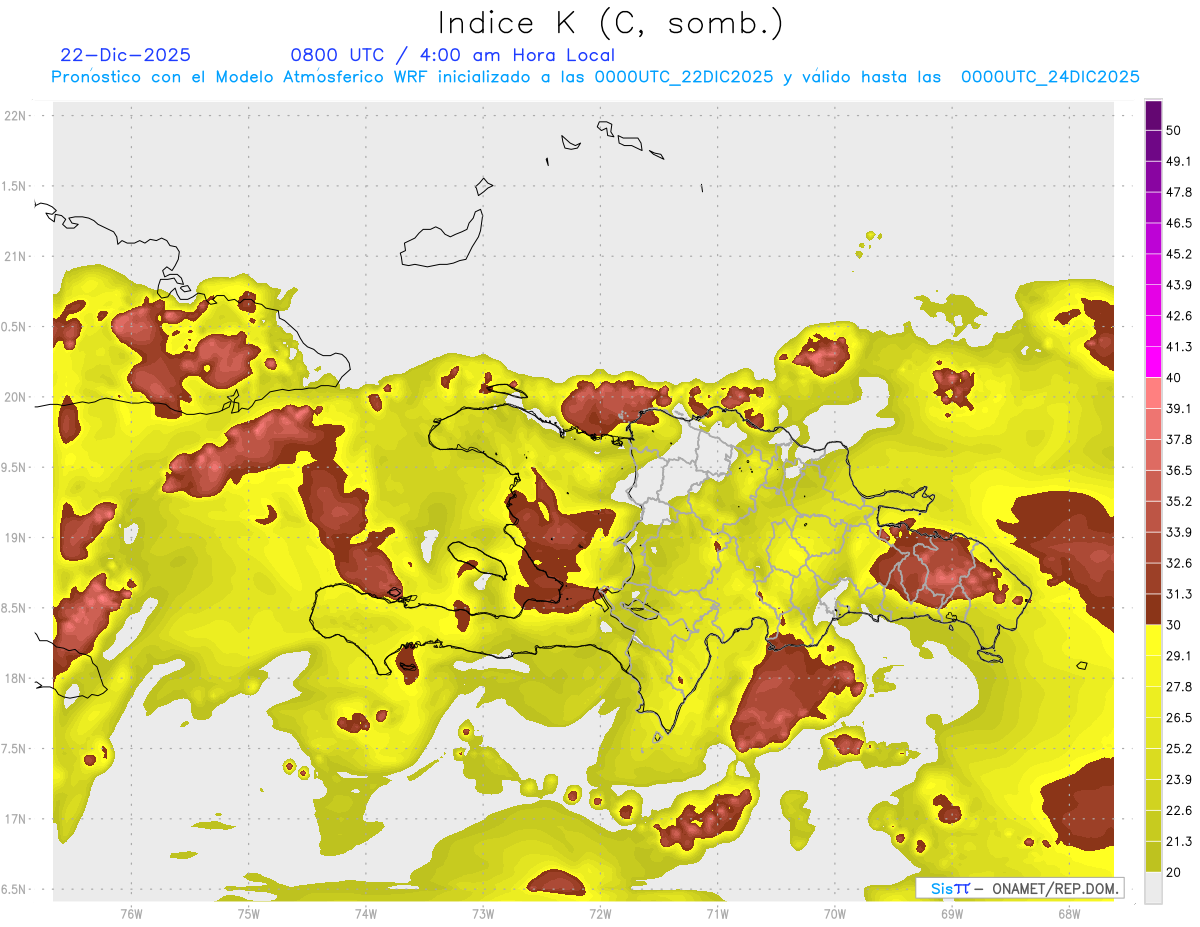Click the "72W" longitude label
This screenshot has width=1200, height=927.
pyautogui.click(x=600, y=913)
